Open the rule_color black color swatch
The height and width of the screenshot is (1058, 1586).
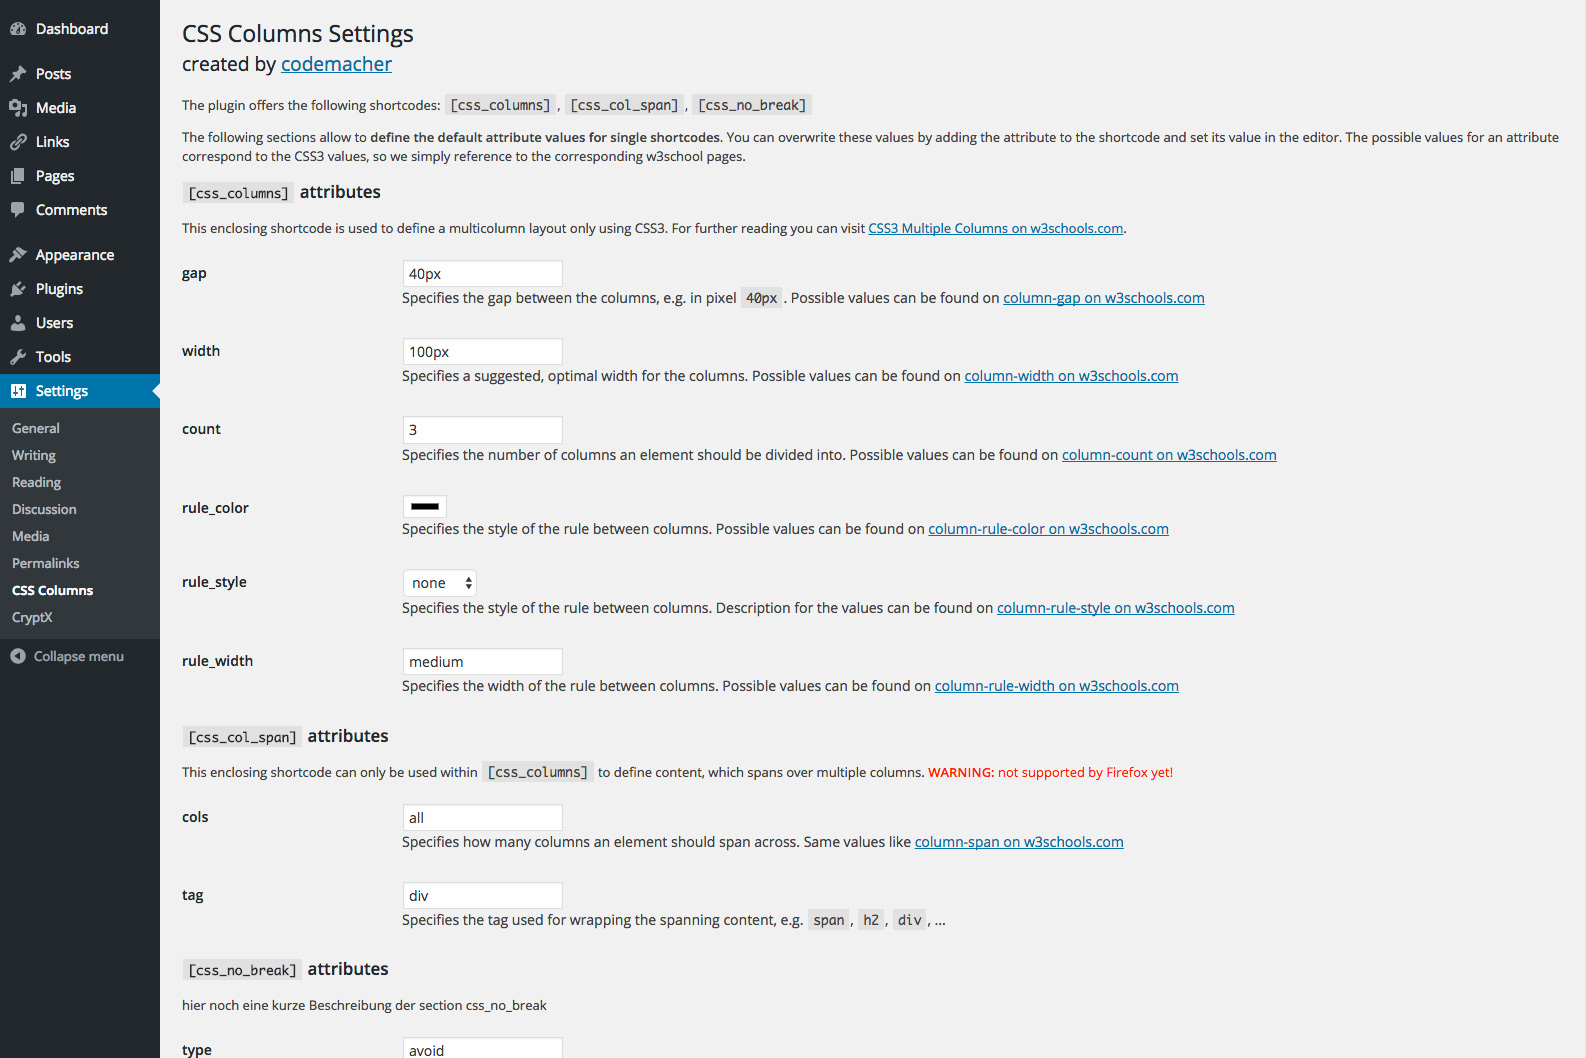[425, 507]
